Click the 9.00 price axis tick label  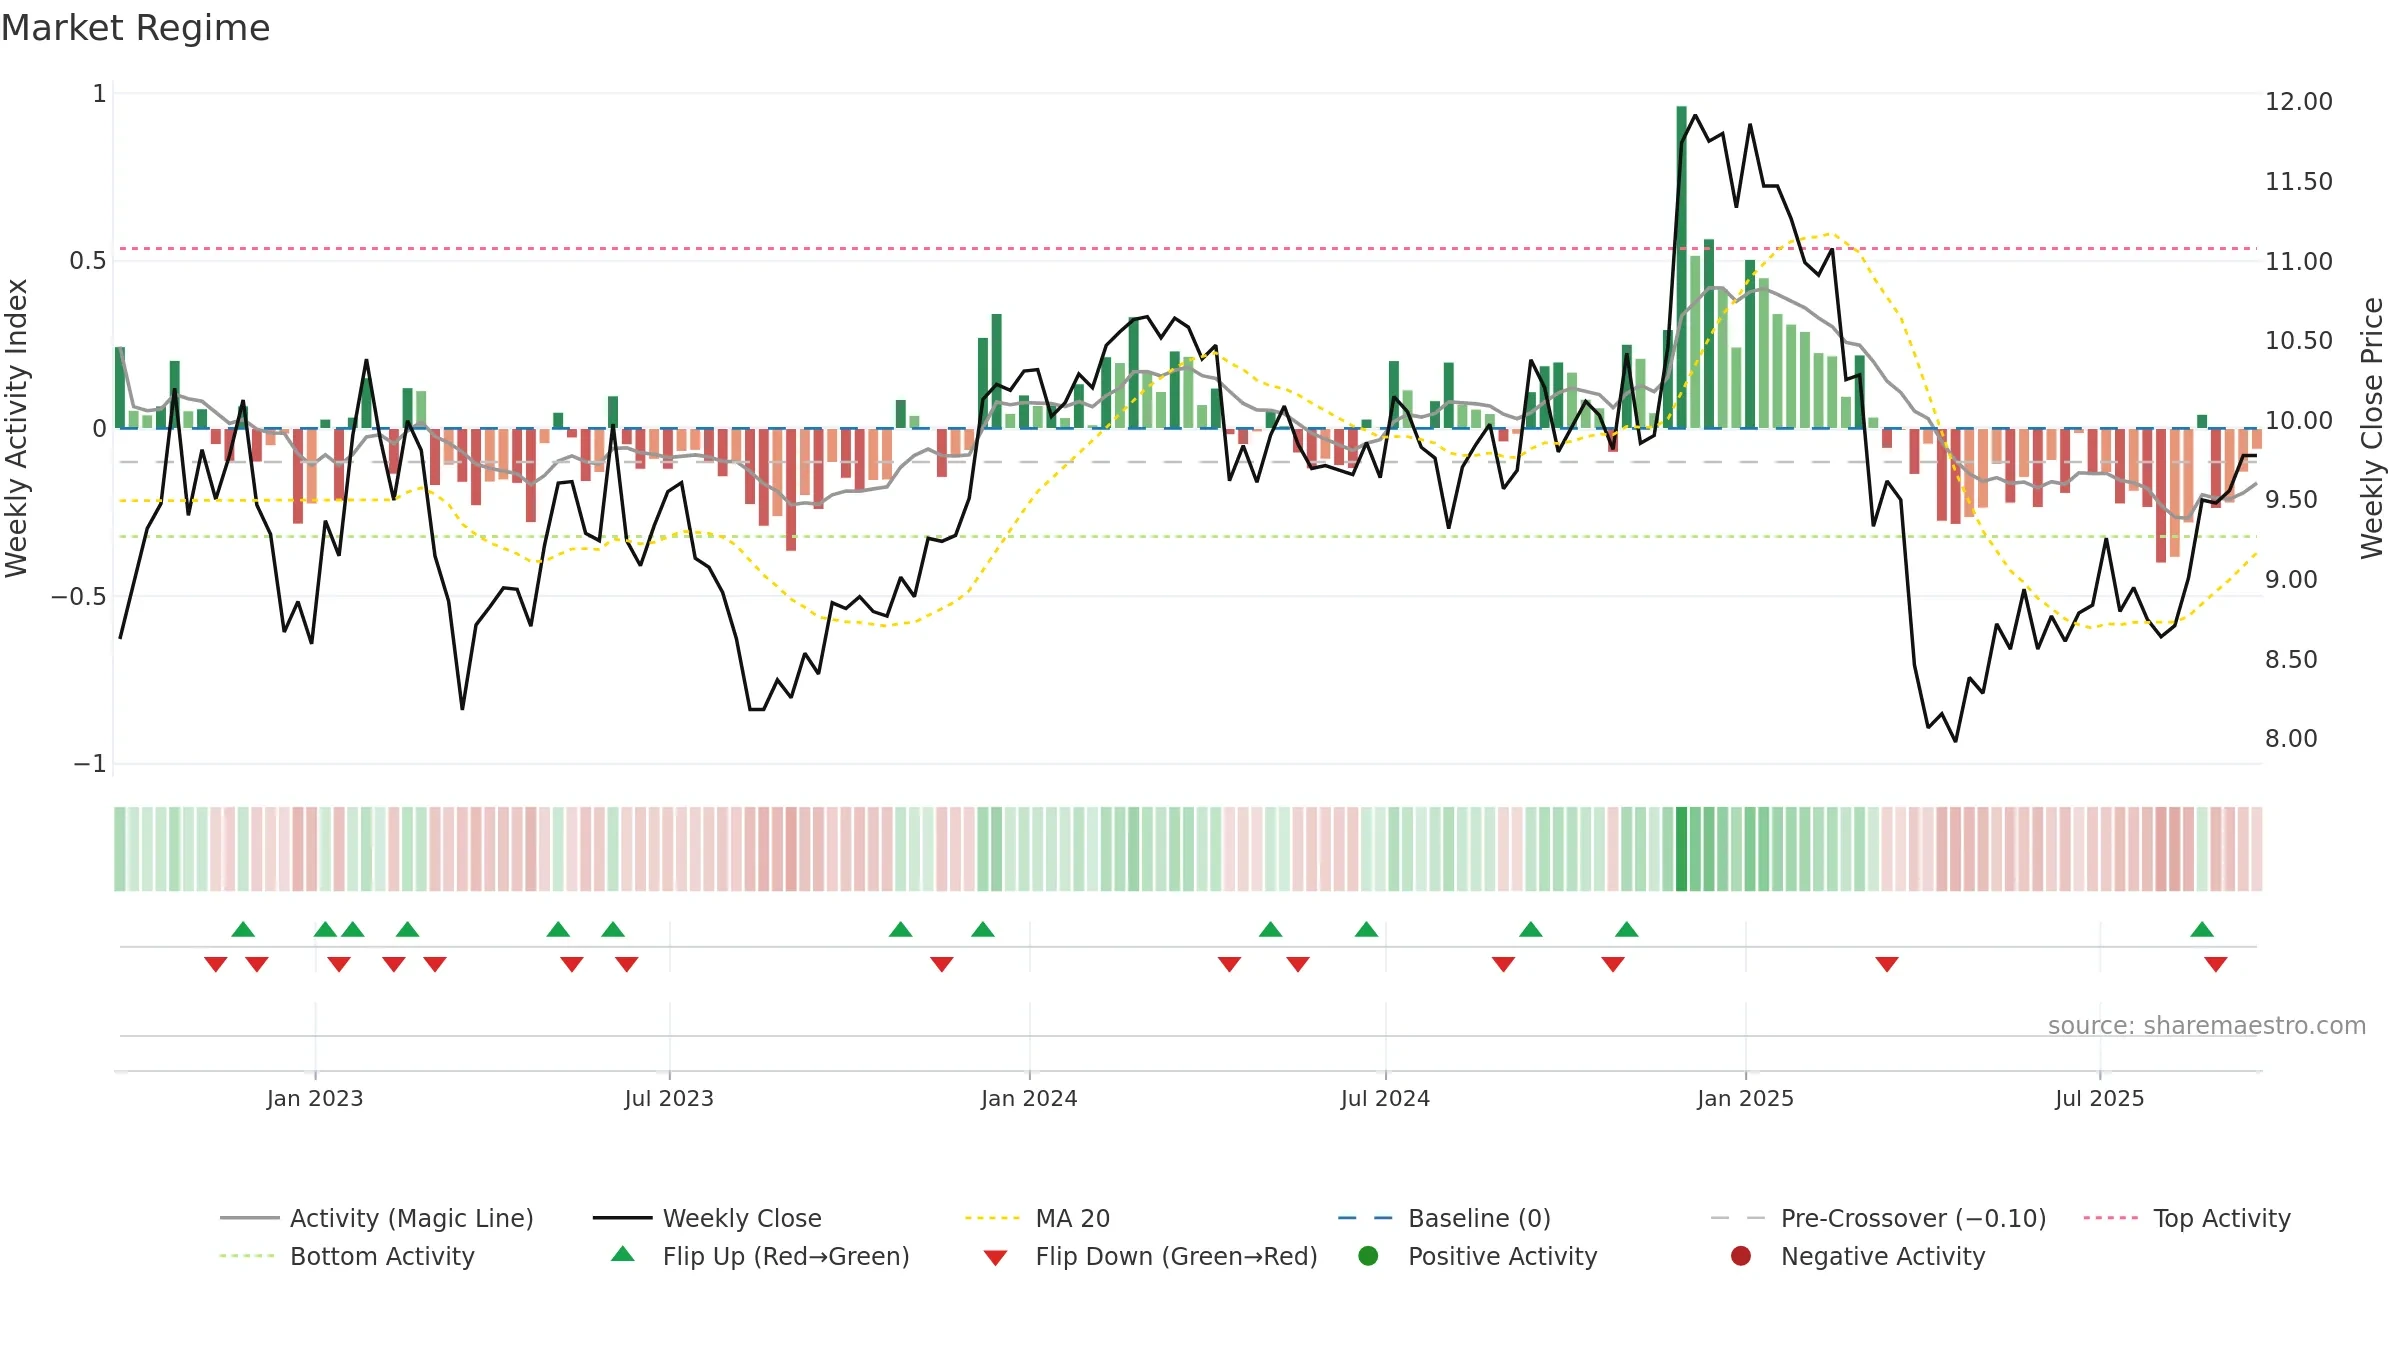2291,580
